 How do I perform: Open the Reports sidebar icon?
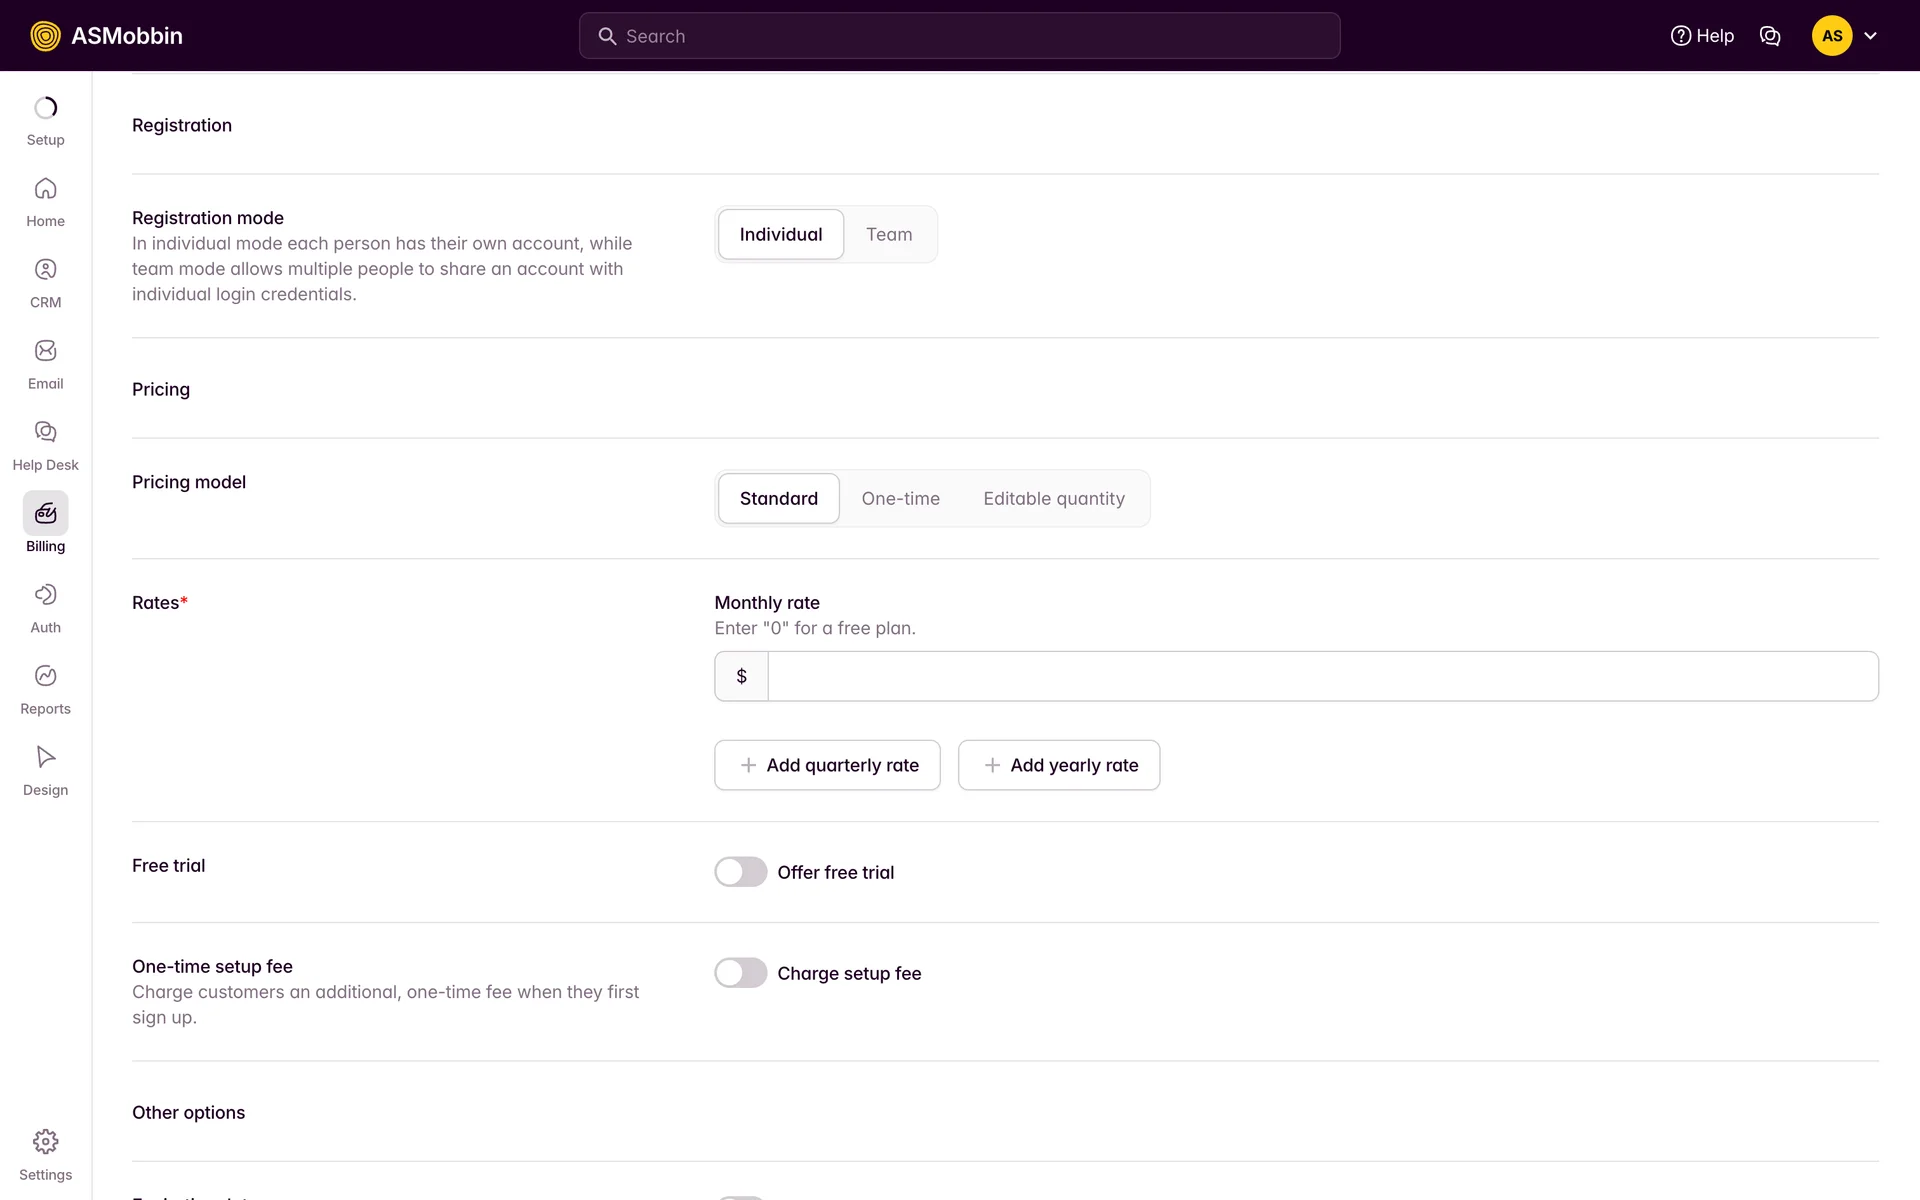click(45, 676)
